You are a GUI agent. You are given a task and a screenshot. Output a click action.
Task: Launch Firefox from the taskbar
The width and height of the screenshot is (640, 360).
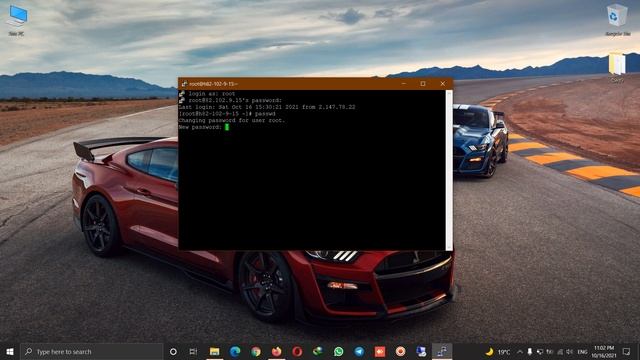point(276,351)
